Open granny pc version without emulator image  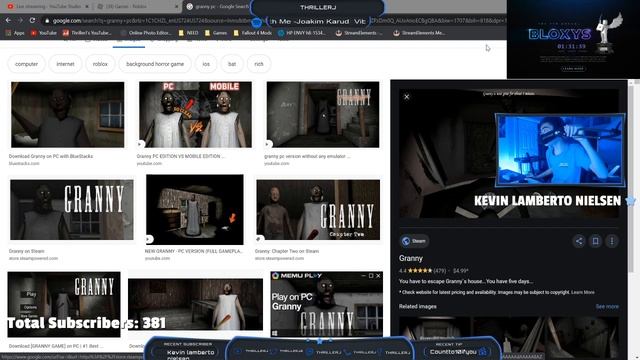point(323,115)
